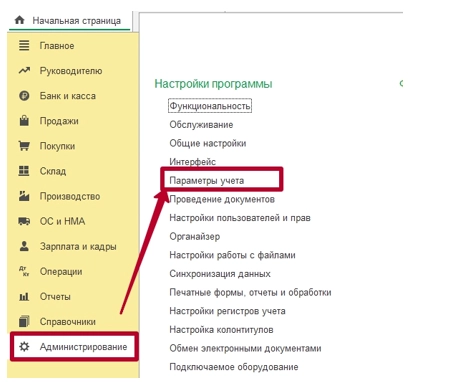This screenshot has height=382, width=467.
Task: Open Настройка колонтитулов
Action: pos(221,330)
